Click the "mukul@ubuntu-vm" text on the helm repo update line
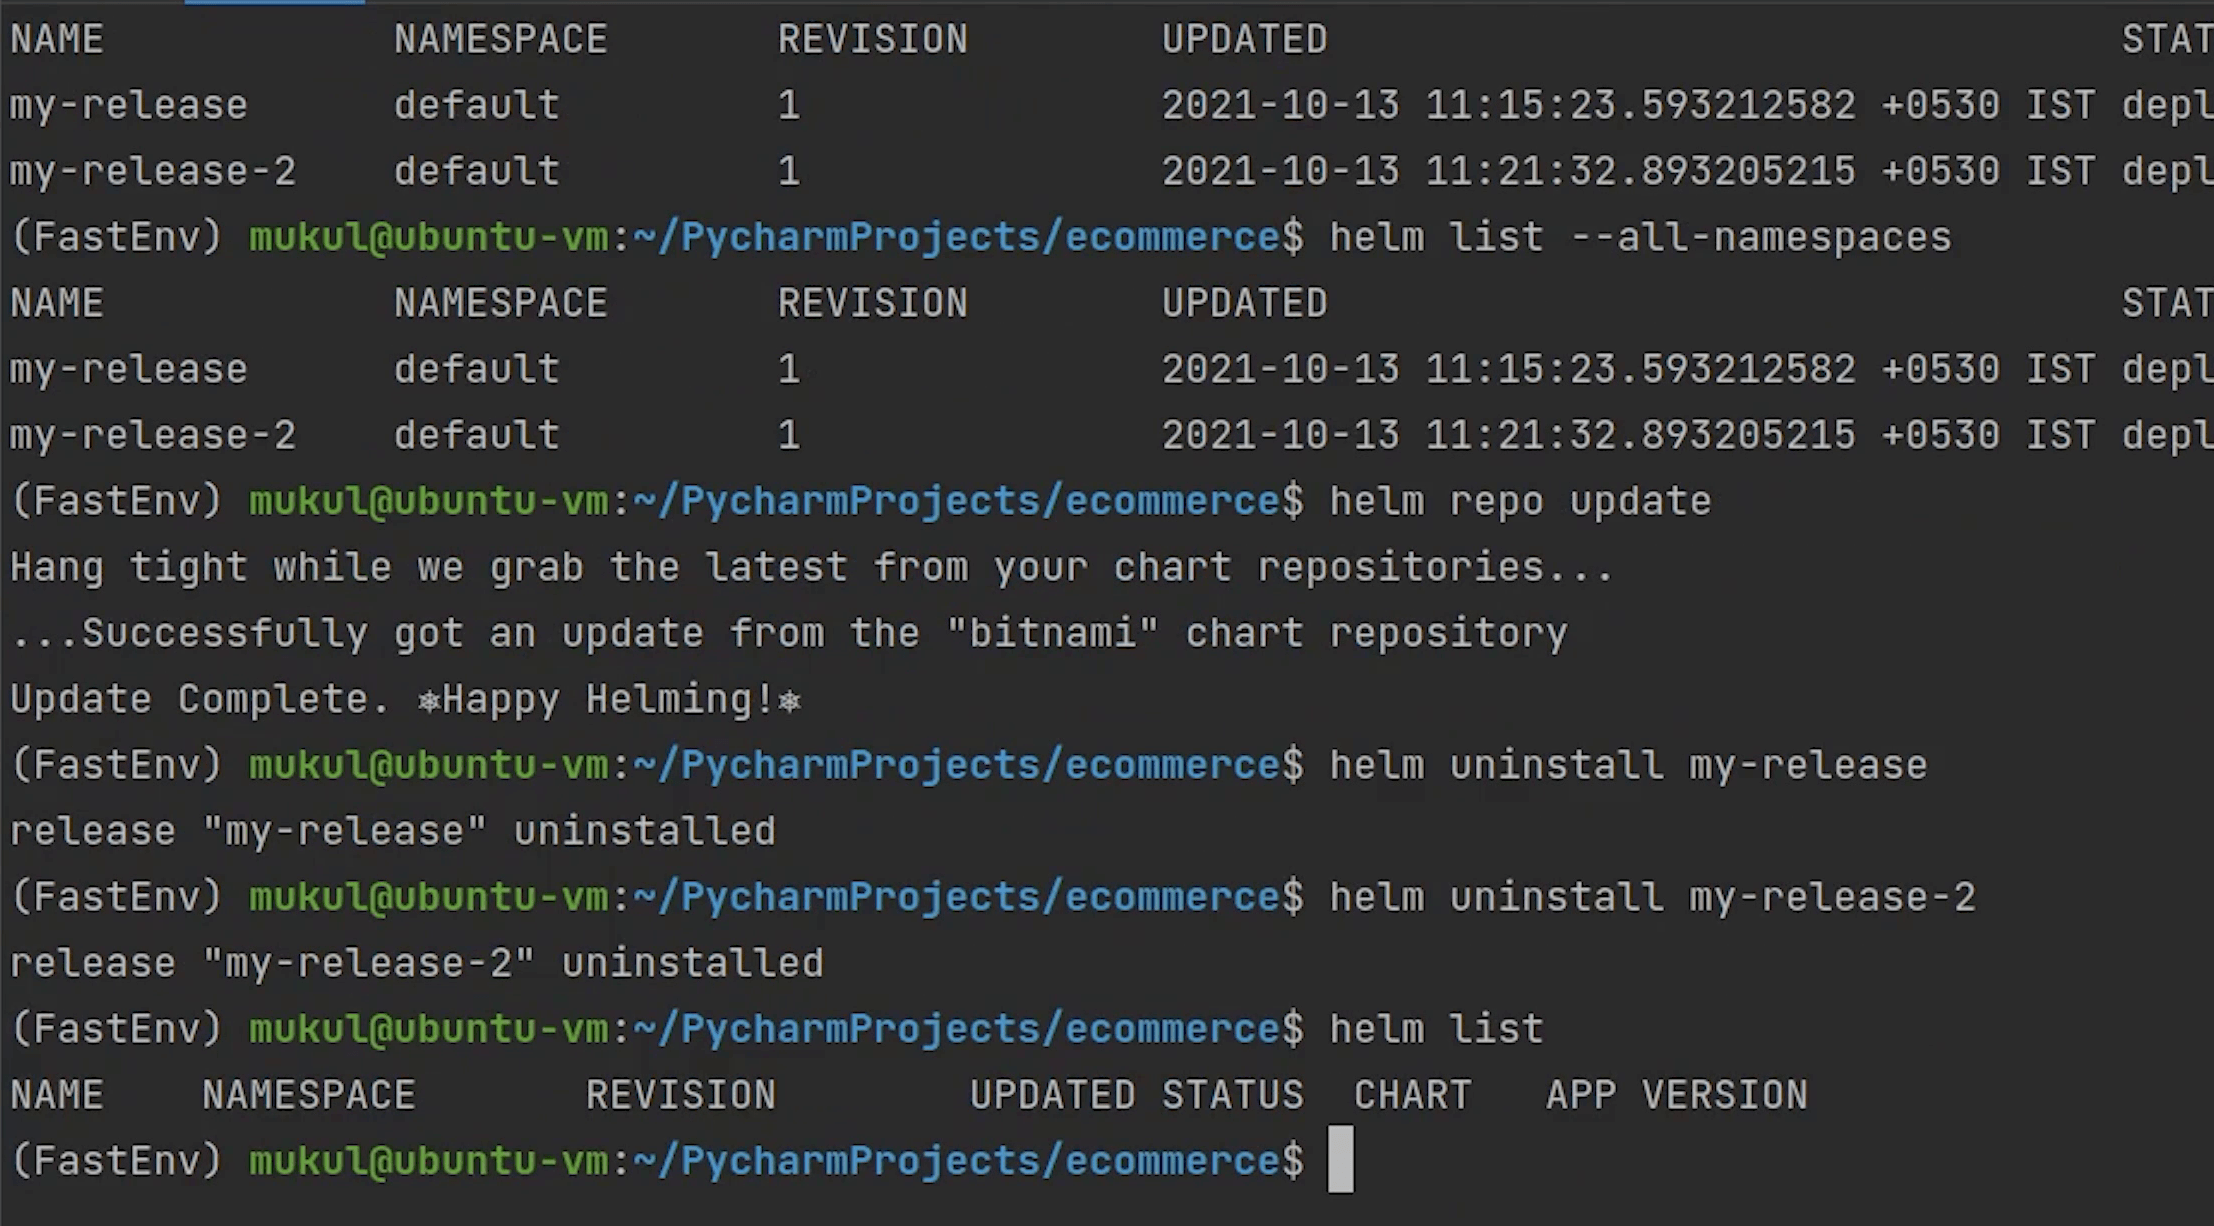The image size is (2214, 1226). pyautogui.click(x=428, y=501)
